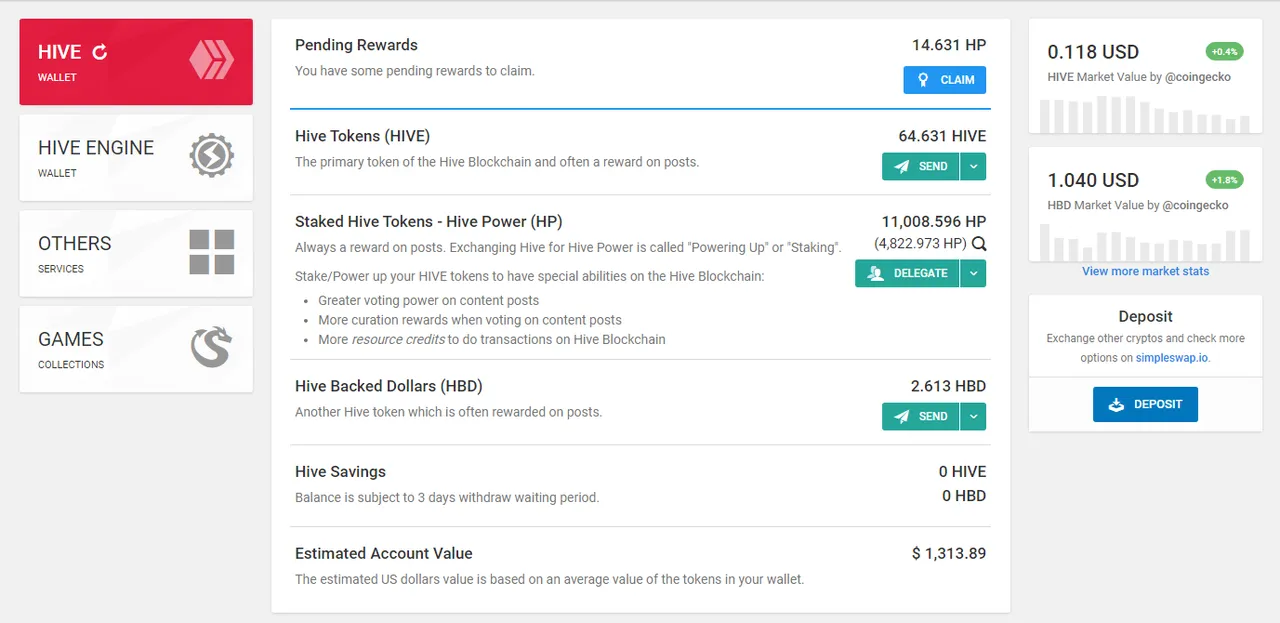This screenshot has width=1280, height=623.
Task: Open the OTHERS Services tab
Action: pyautogui.click(x=136, y=254)
